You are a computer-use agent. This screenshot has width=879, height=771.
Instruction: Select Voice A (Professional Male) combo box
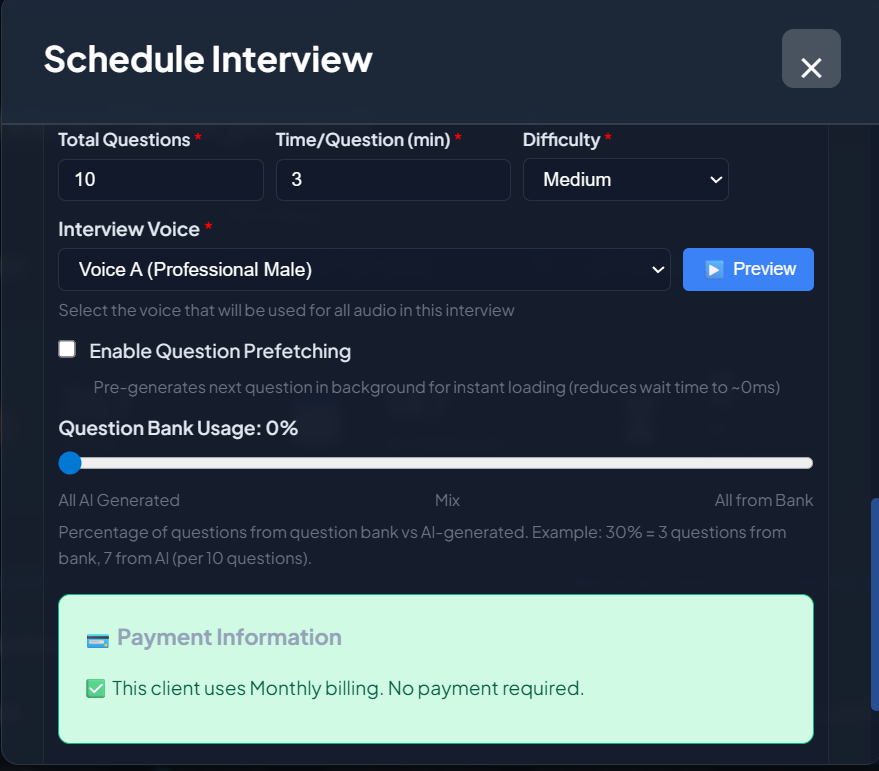(365, 269)
